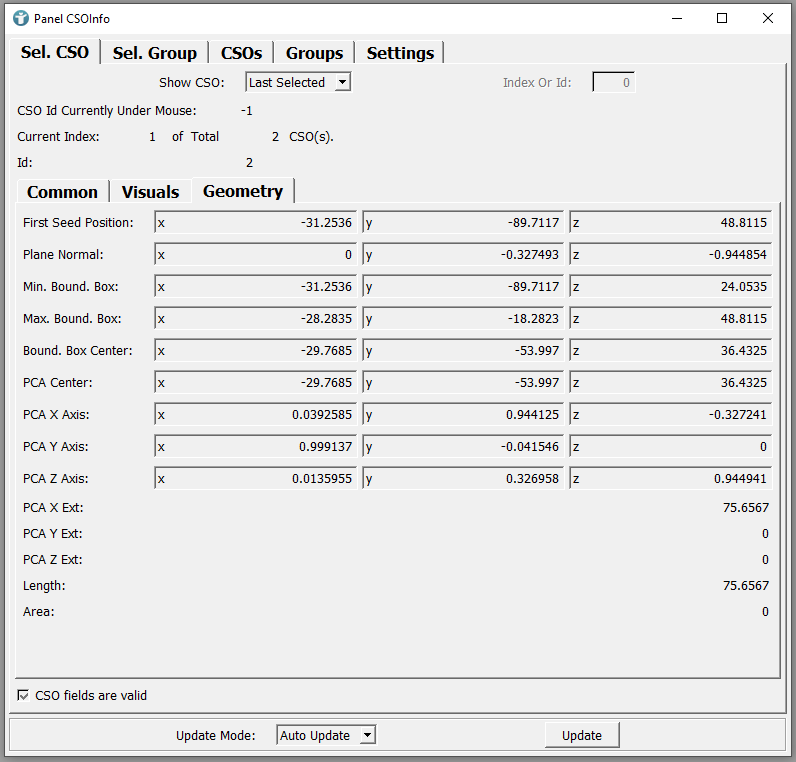Image resolution: width=796 pixels, height=762 pixels.
Task: Click the PCA Center x field
Action: 256,383
